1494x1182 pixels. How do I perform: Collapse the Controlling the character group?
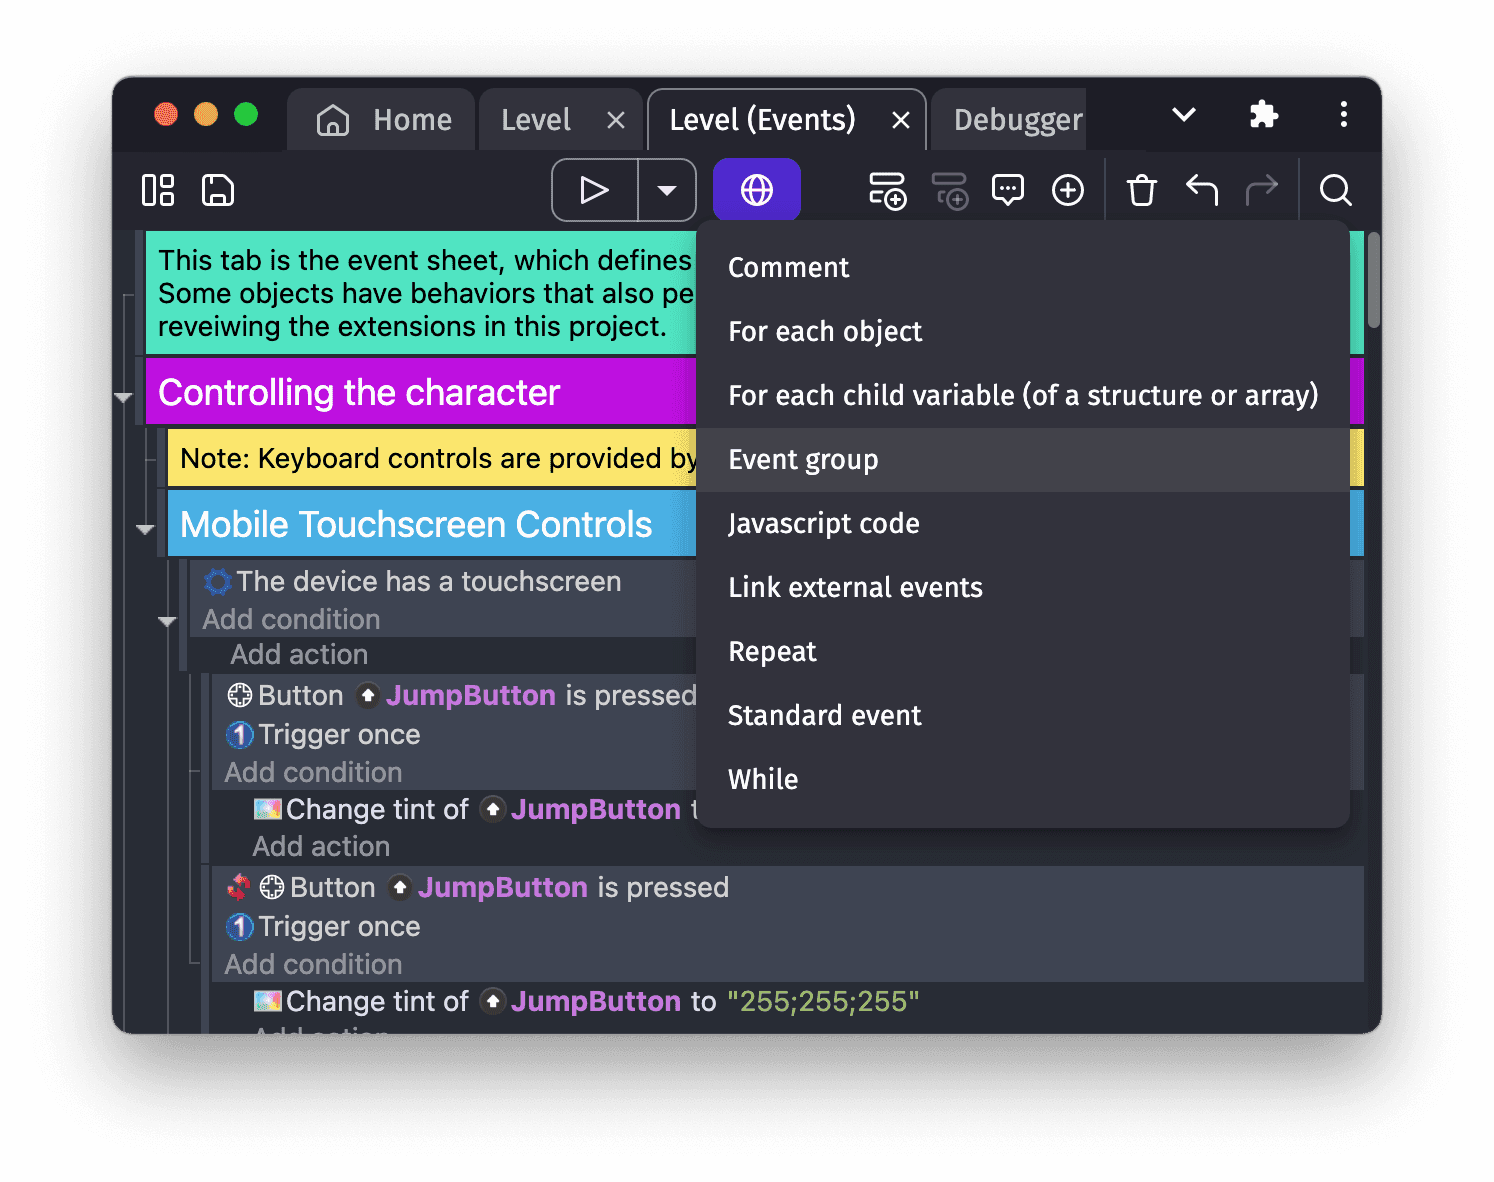pyautogui.click(x=124, y=397)
